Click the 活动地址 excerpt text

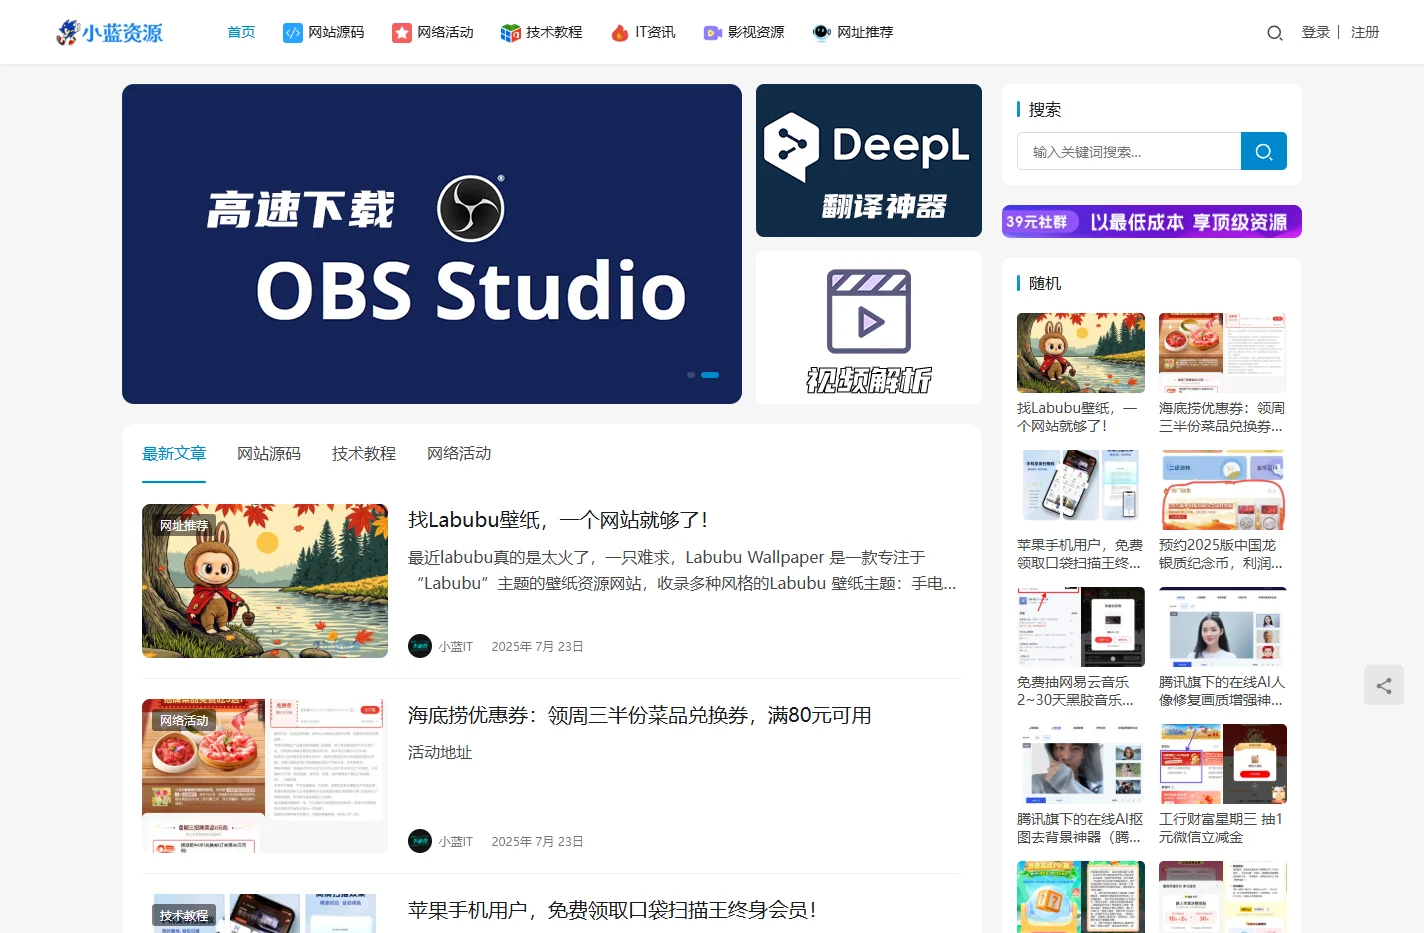pyautogui.click(x=440, y=752)
